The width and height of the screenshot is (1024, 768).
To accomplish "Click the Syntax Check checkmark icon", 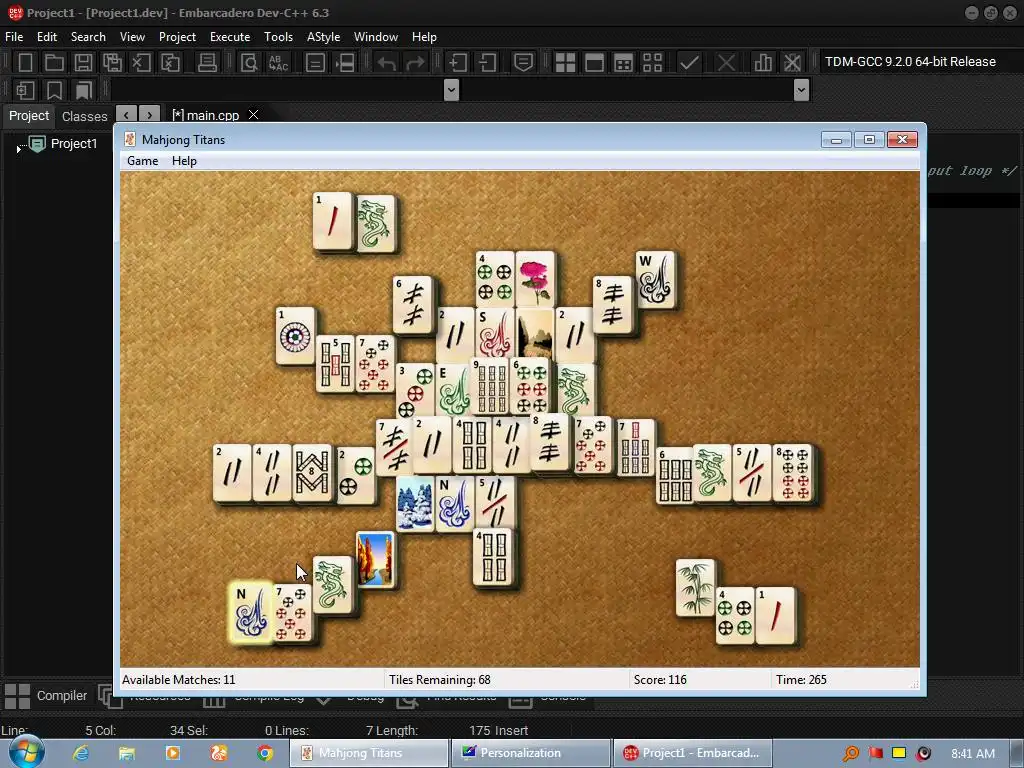I will 689,62.
